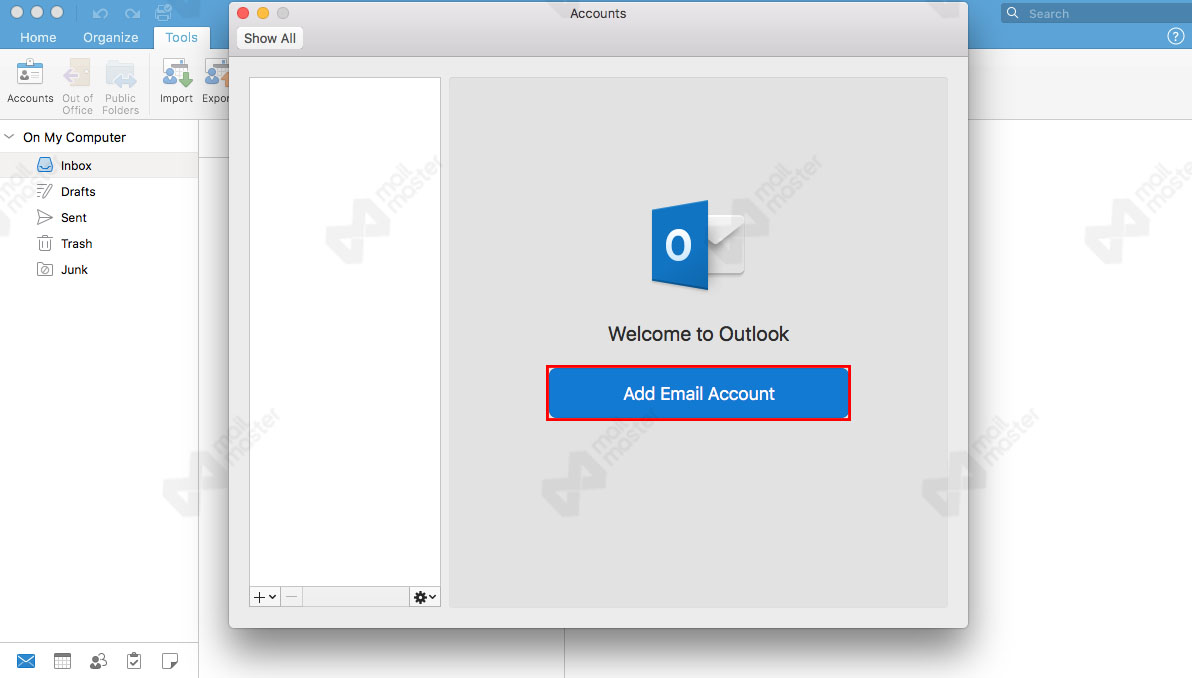Open the Notes view icon
This screenshot has height=678, width=1192.
coord(170,661)
